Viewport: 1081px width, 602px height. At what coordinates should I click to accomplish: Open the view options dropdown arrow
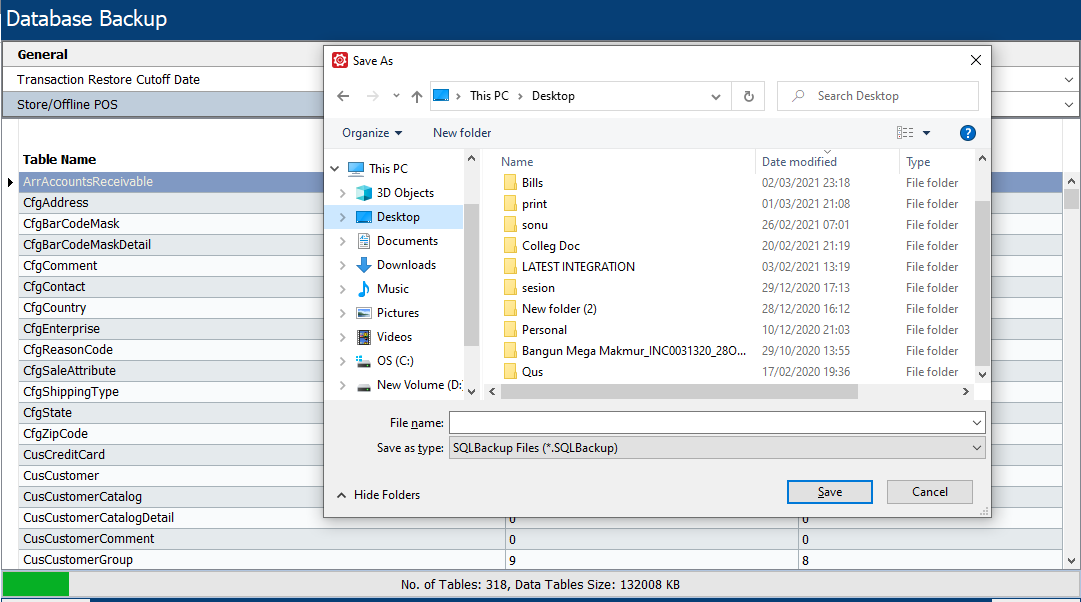click(927, 133)
